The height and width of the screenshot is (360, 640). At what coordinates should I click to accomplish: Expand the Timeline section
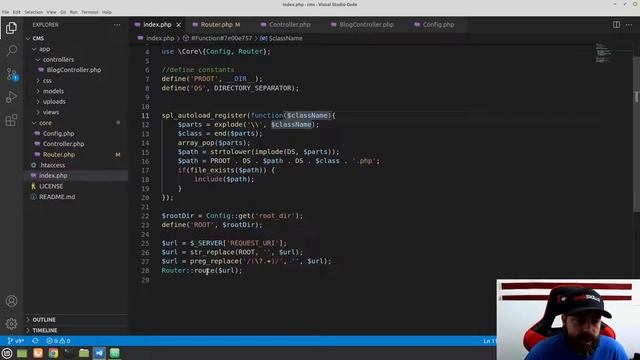pyautogui.click(x=76, y=330)
